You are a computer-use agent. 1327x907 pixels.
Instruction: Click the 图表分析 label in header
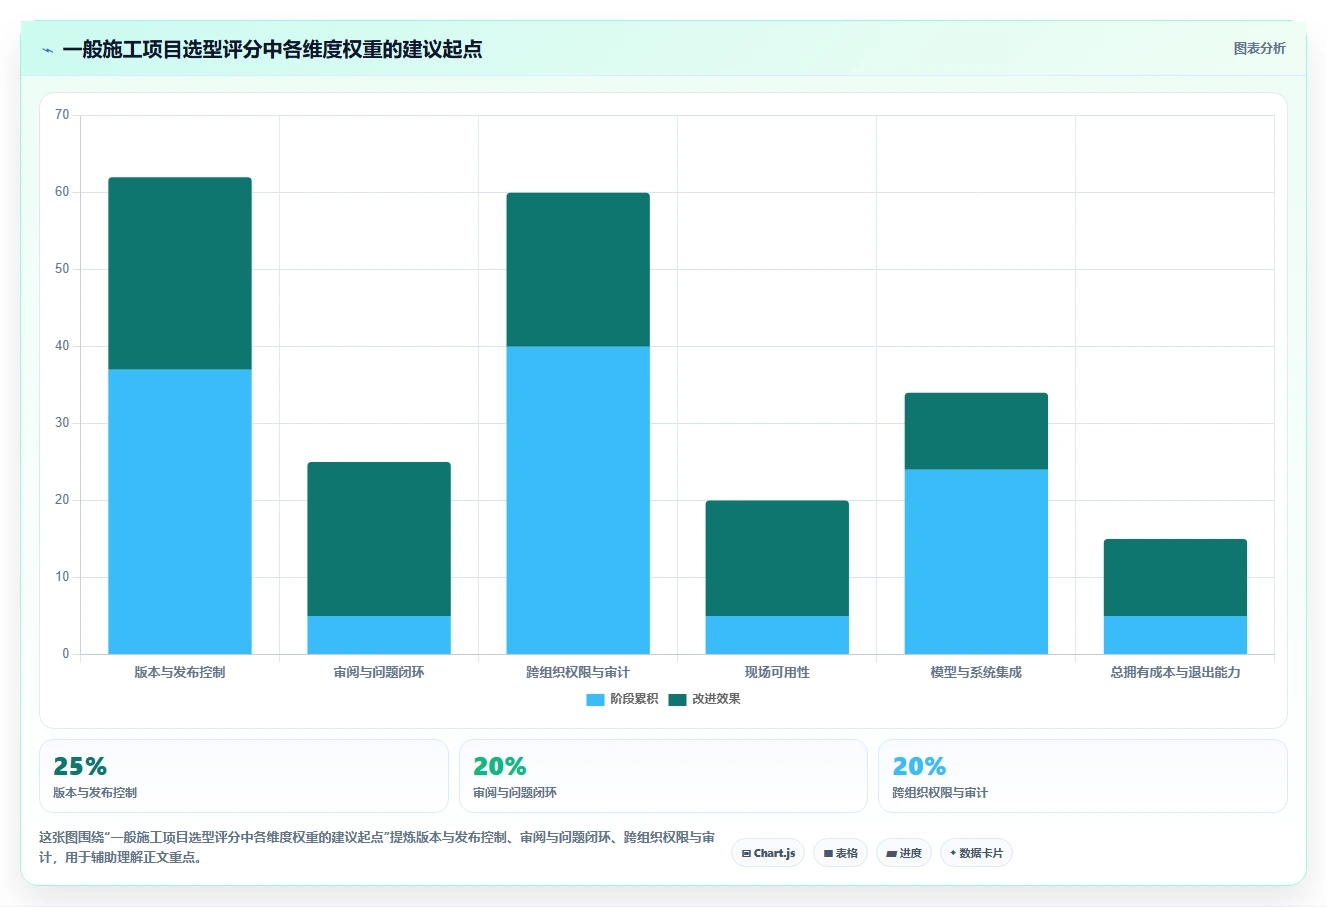point(1259,48)
